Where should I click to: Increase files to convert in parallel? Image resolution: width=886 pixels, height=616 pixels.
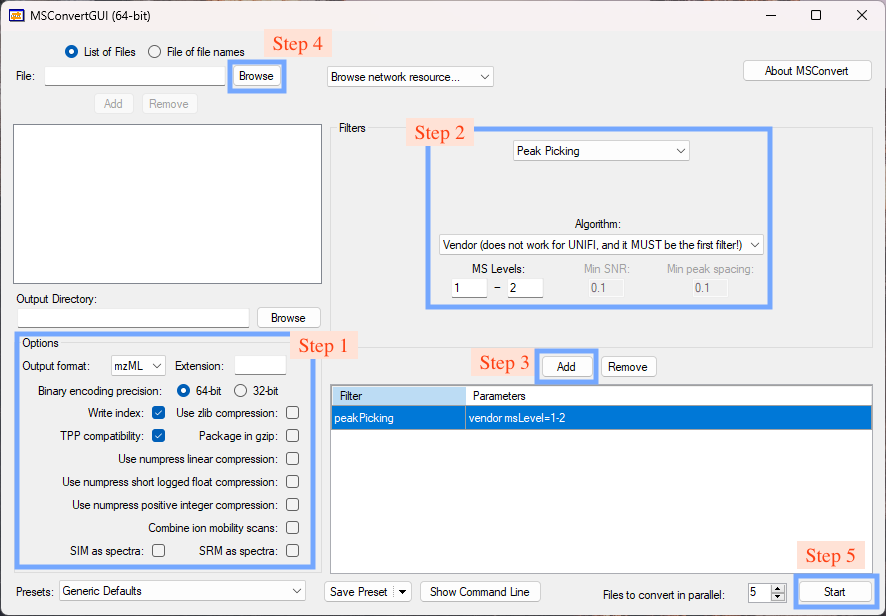pyautogui.click(x=779, y=586)
